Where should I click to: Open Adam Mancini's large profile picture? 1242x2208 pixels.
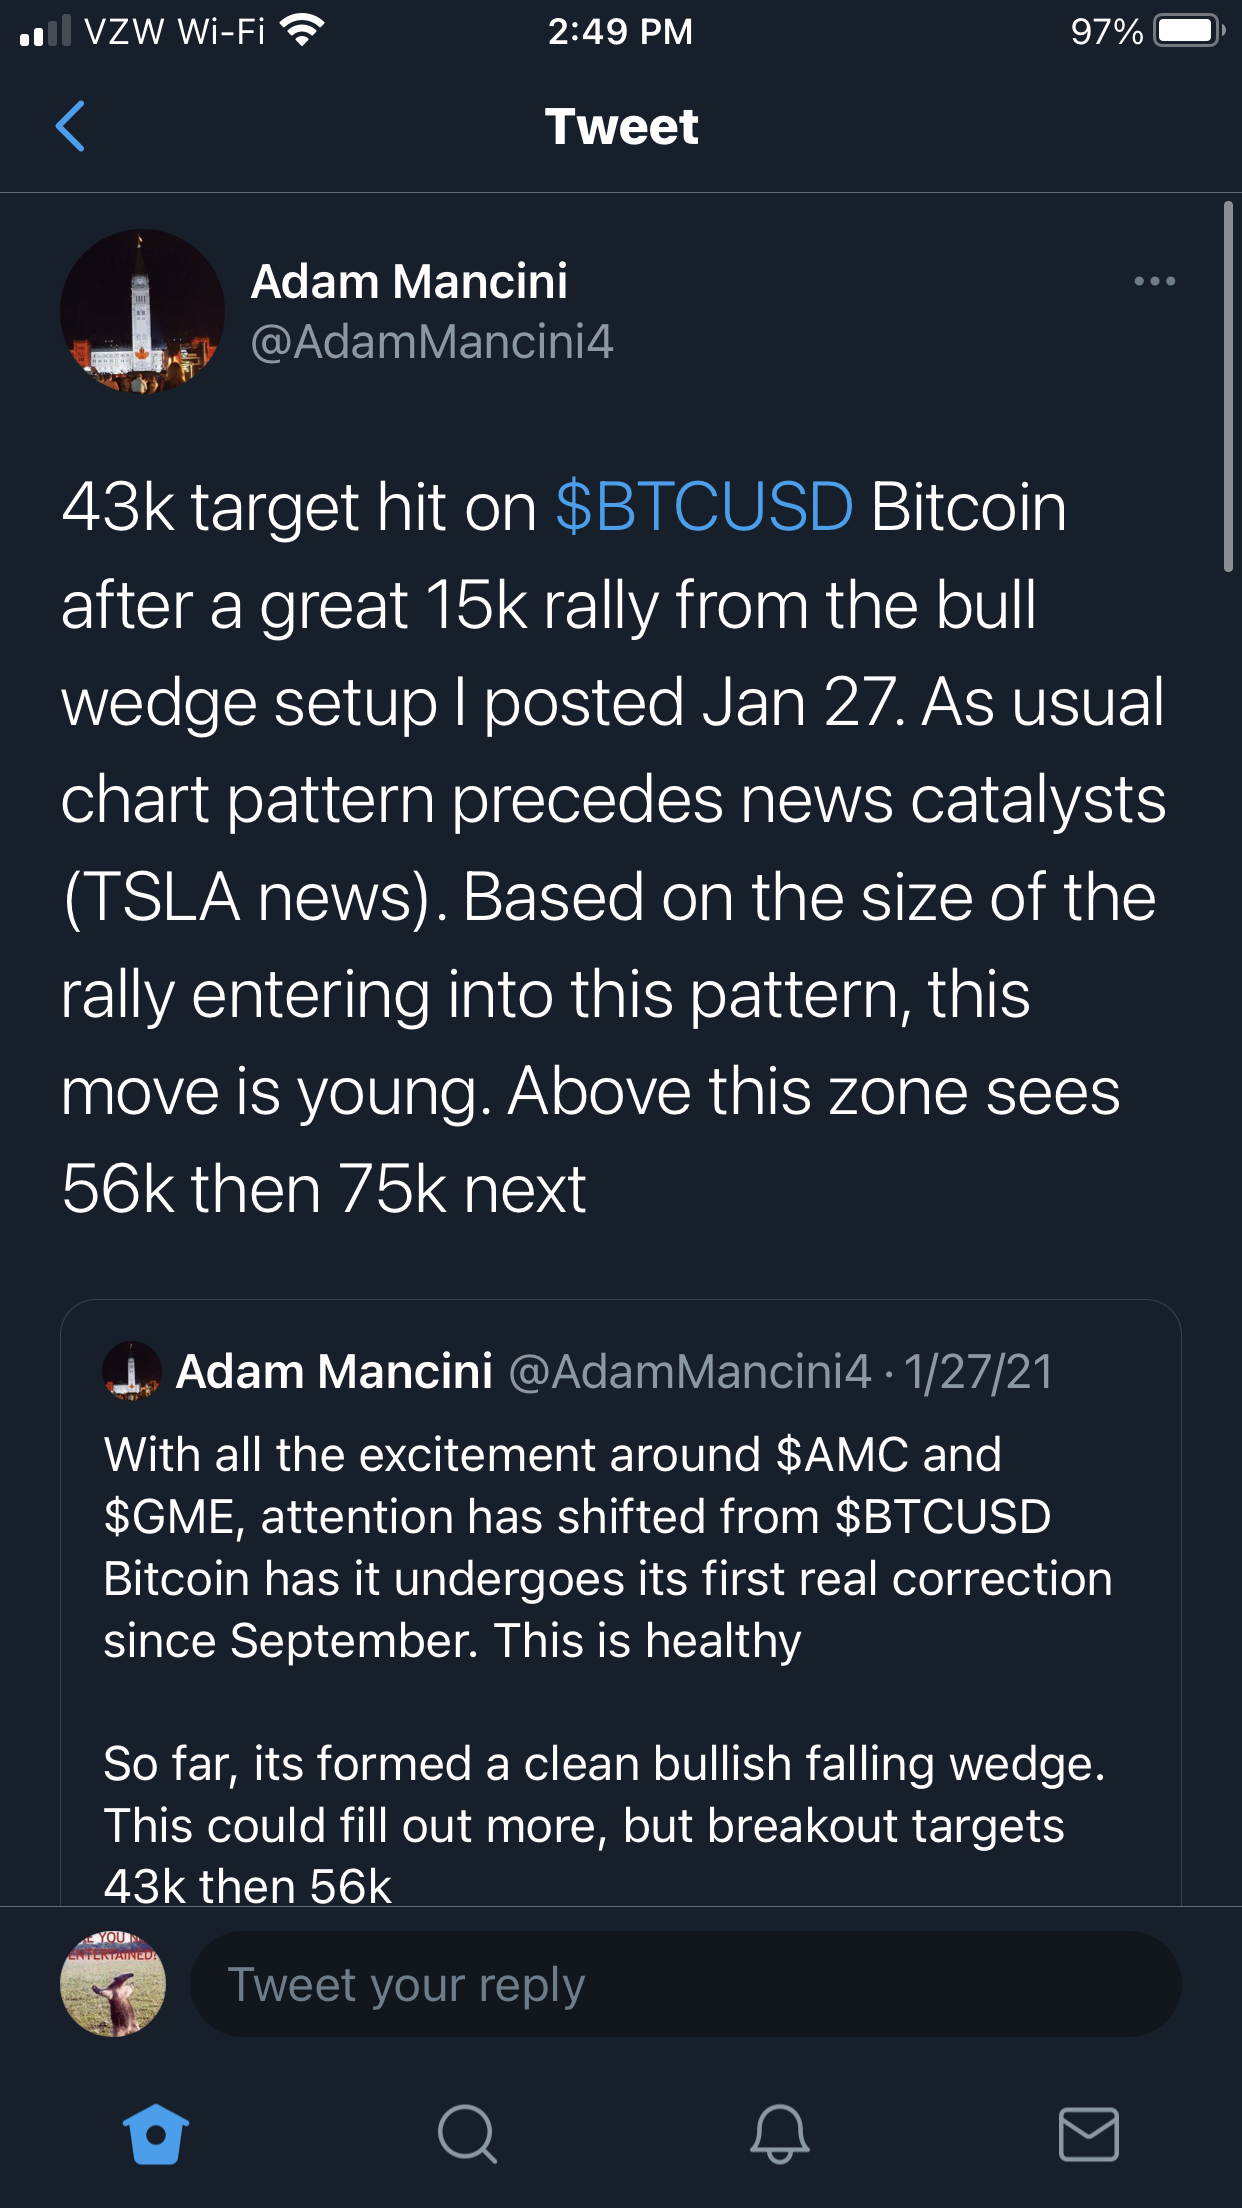[142, 311]
